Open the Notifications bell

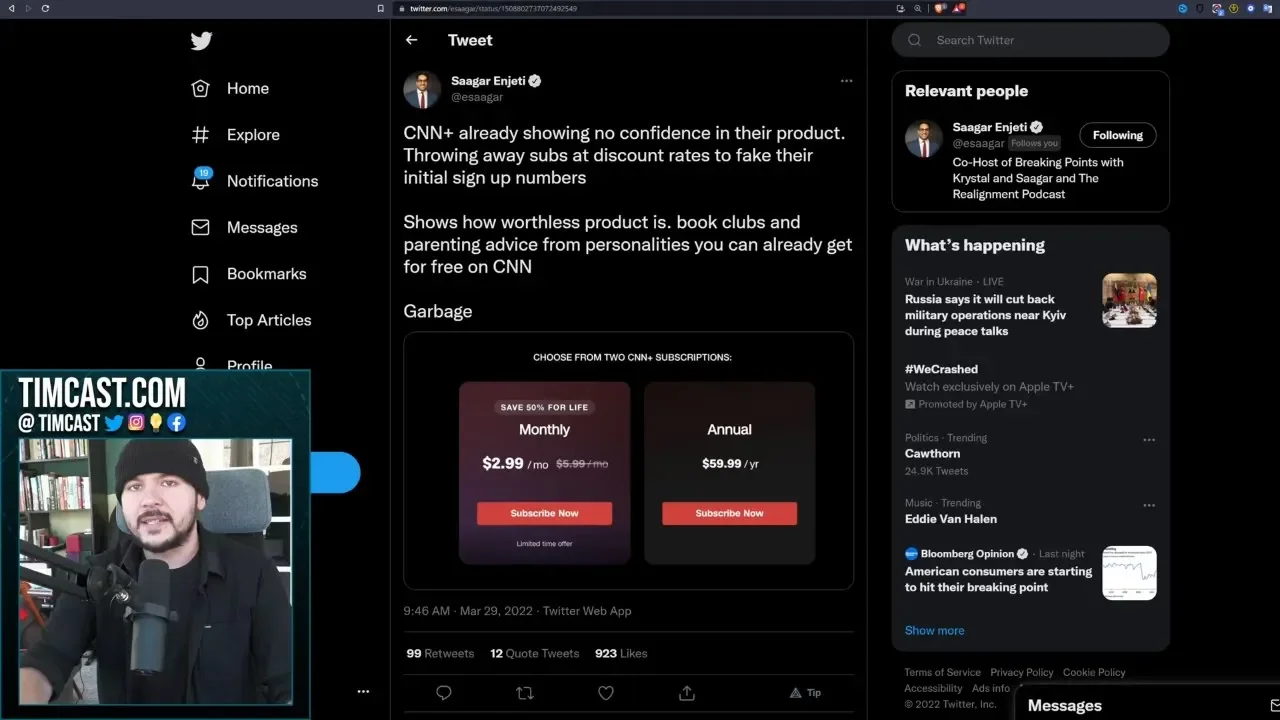[x=201, y=180]
